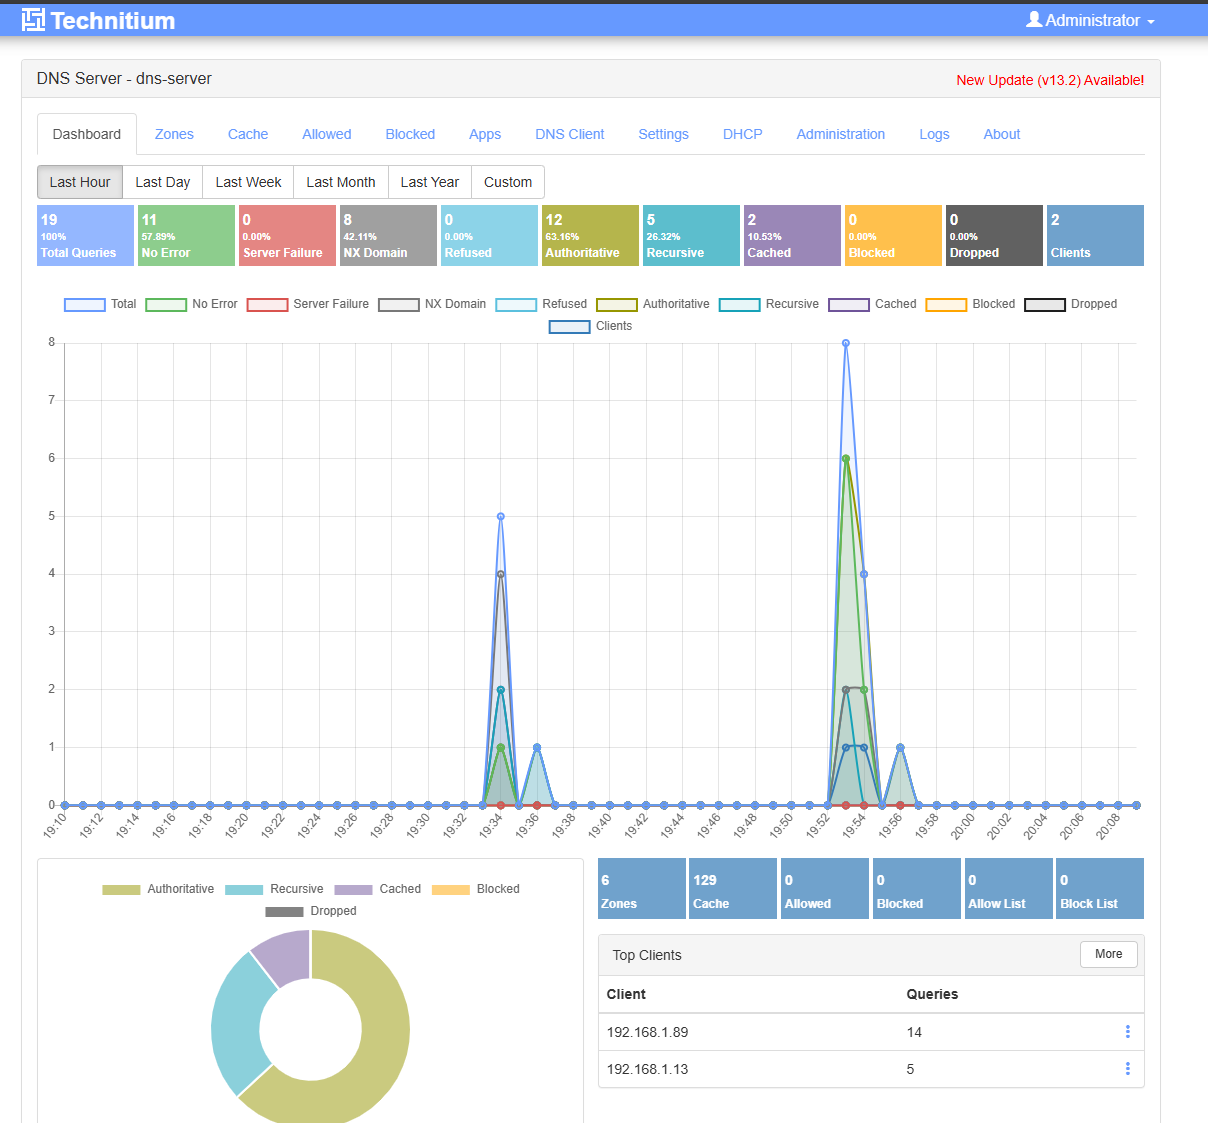Click the Allow List summary tile
The image size is (1208, 1123).
point(1008,889)
